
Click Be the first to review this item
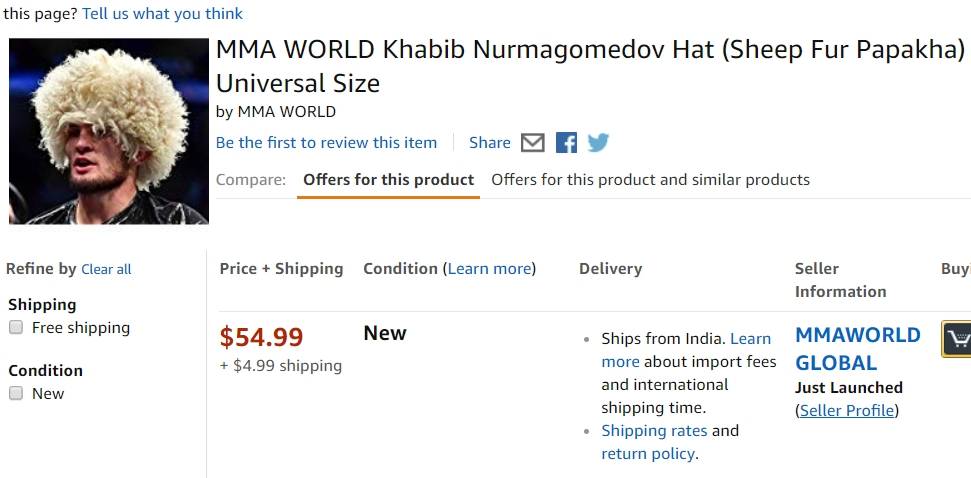(x=326, y=143)
